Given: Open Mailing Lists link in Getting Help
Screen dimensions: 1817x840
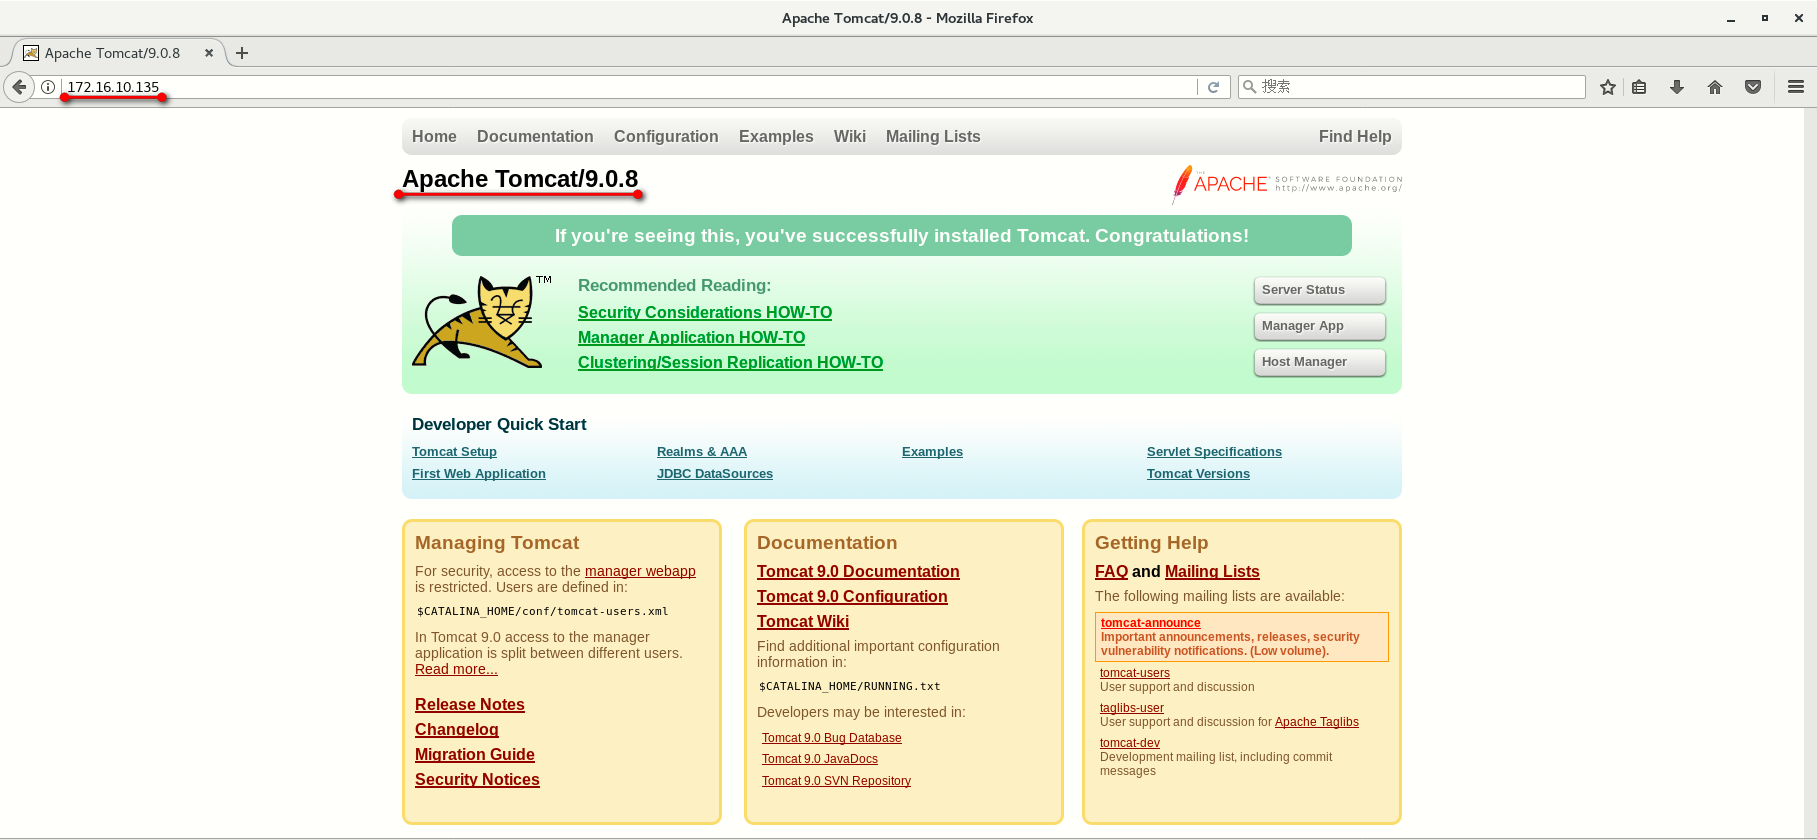Looking at the screenshot, I should click(x=1212, y=572).
